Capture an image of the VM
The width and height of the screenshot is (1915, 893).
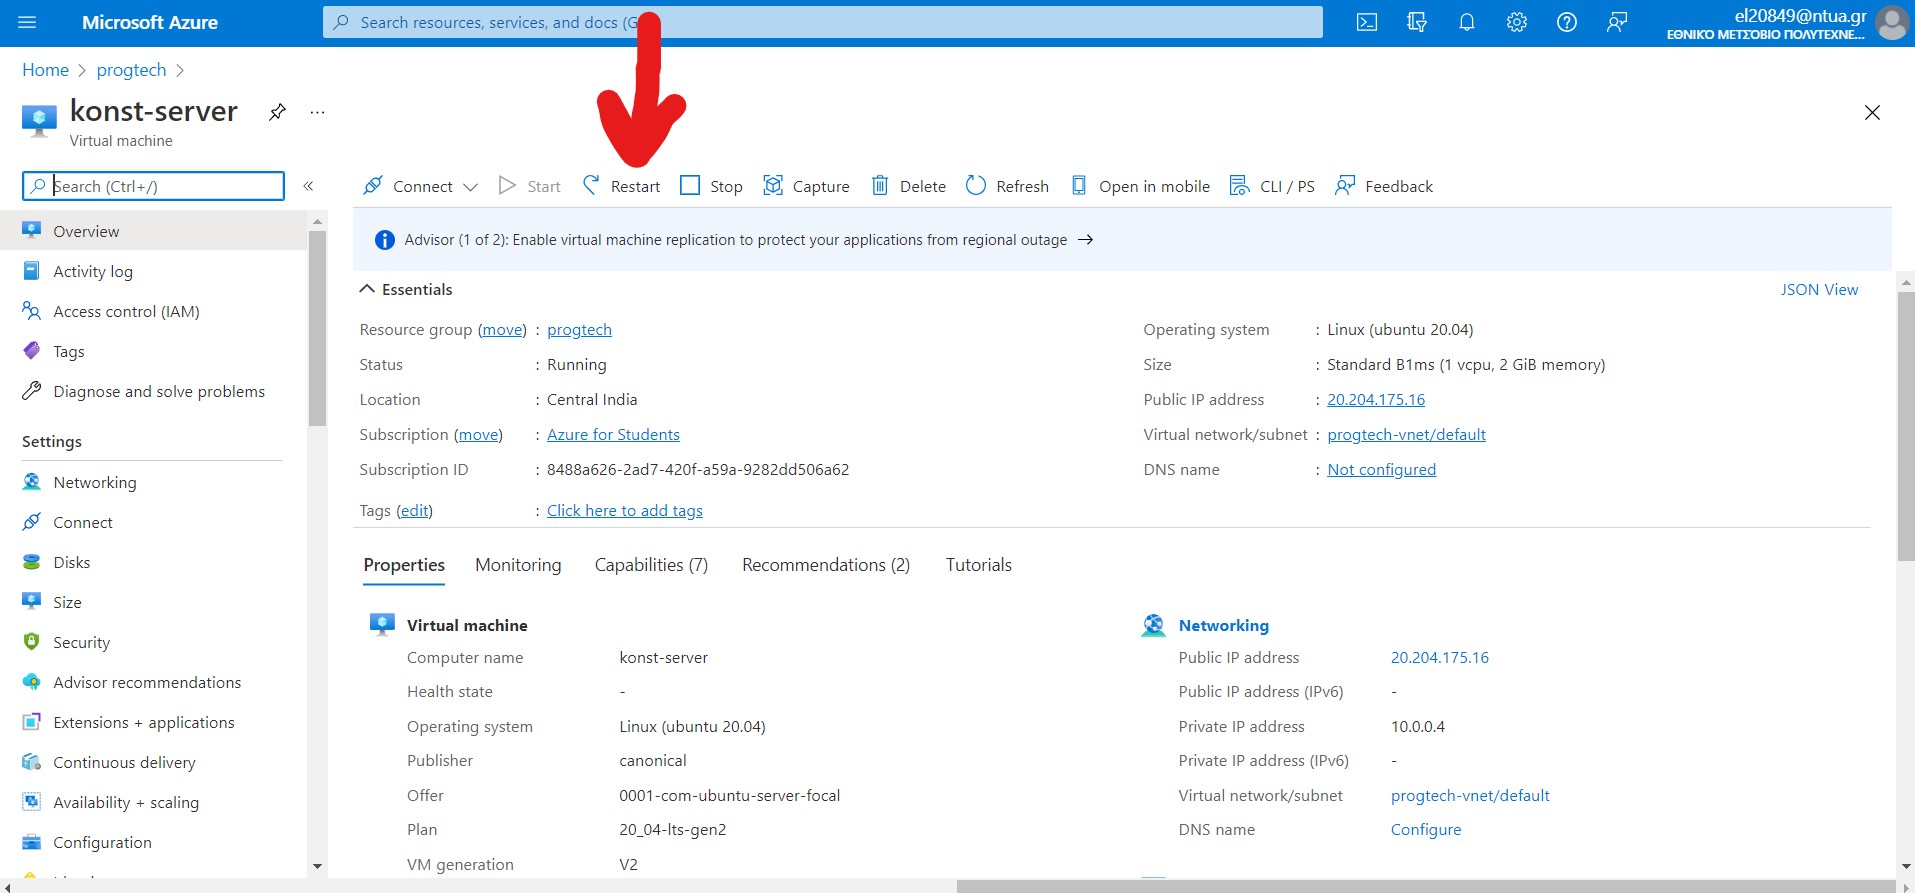pyautogui.click(x=806, y=186)
